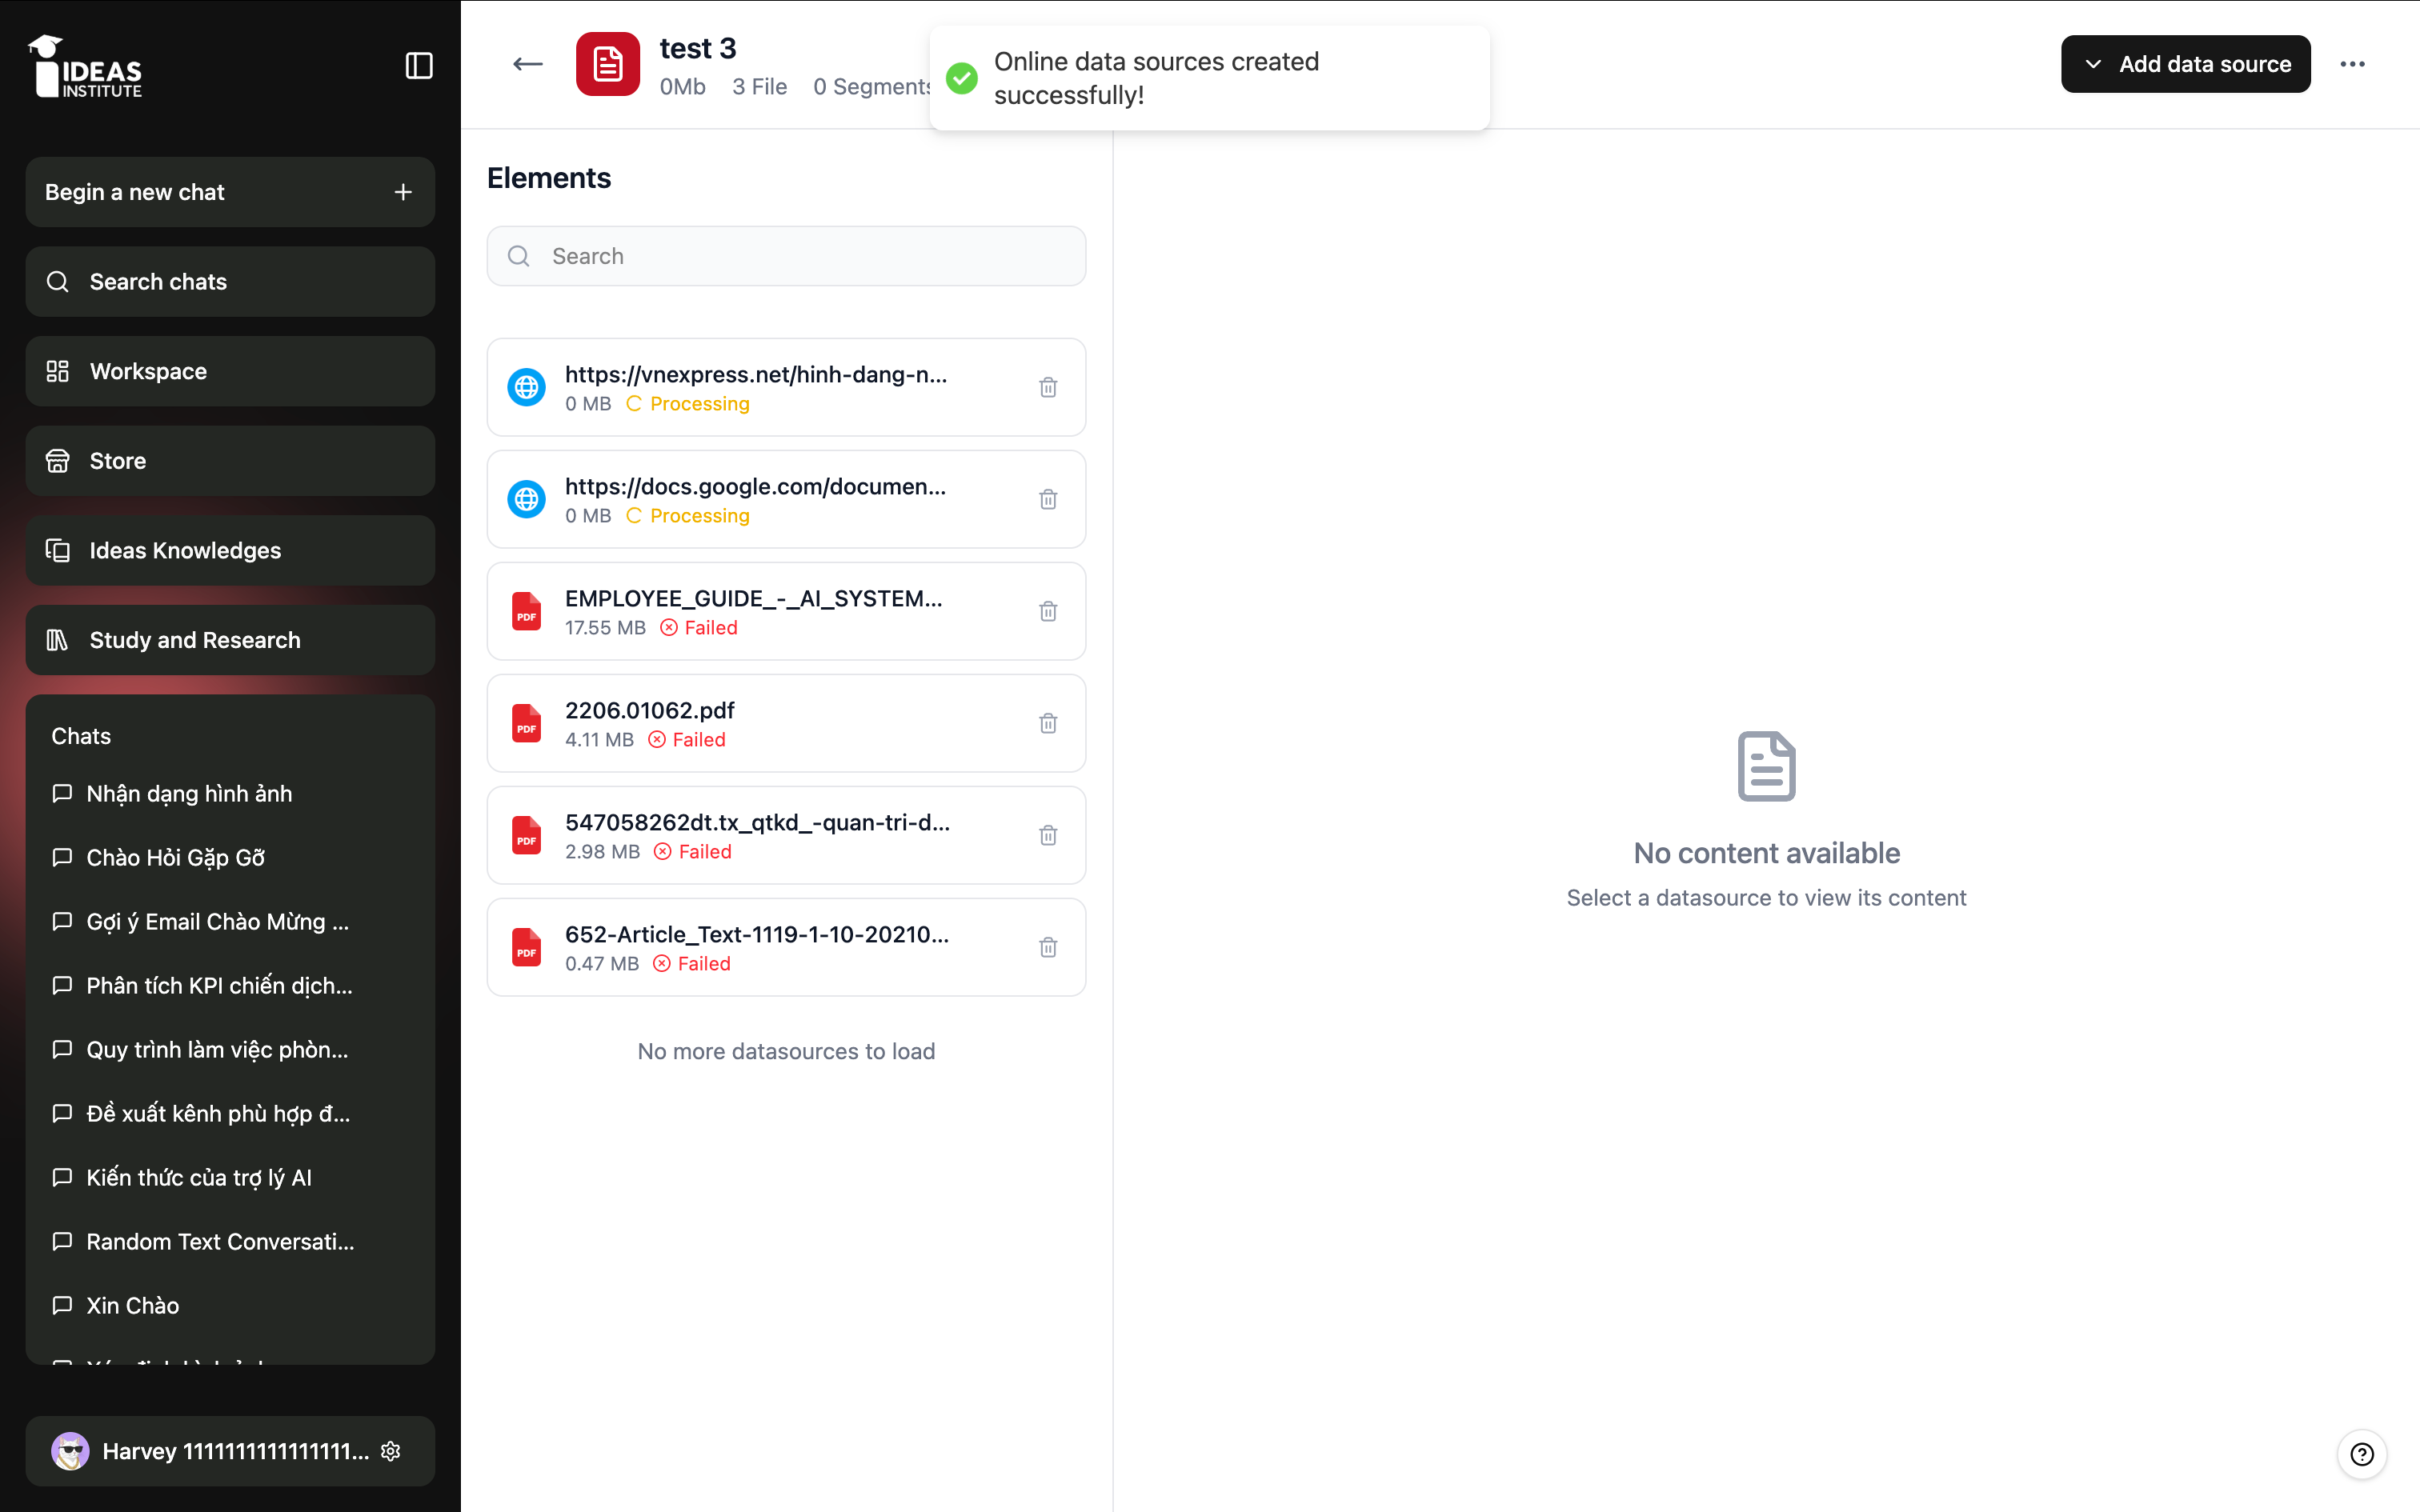Image resolution: width=2420 pixels, height=1512 pixels.
Task: Begin a new chat
Action: (230, 192)
